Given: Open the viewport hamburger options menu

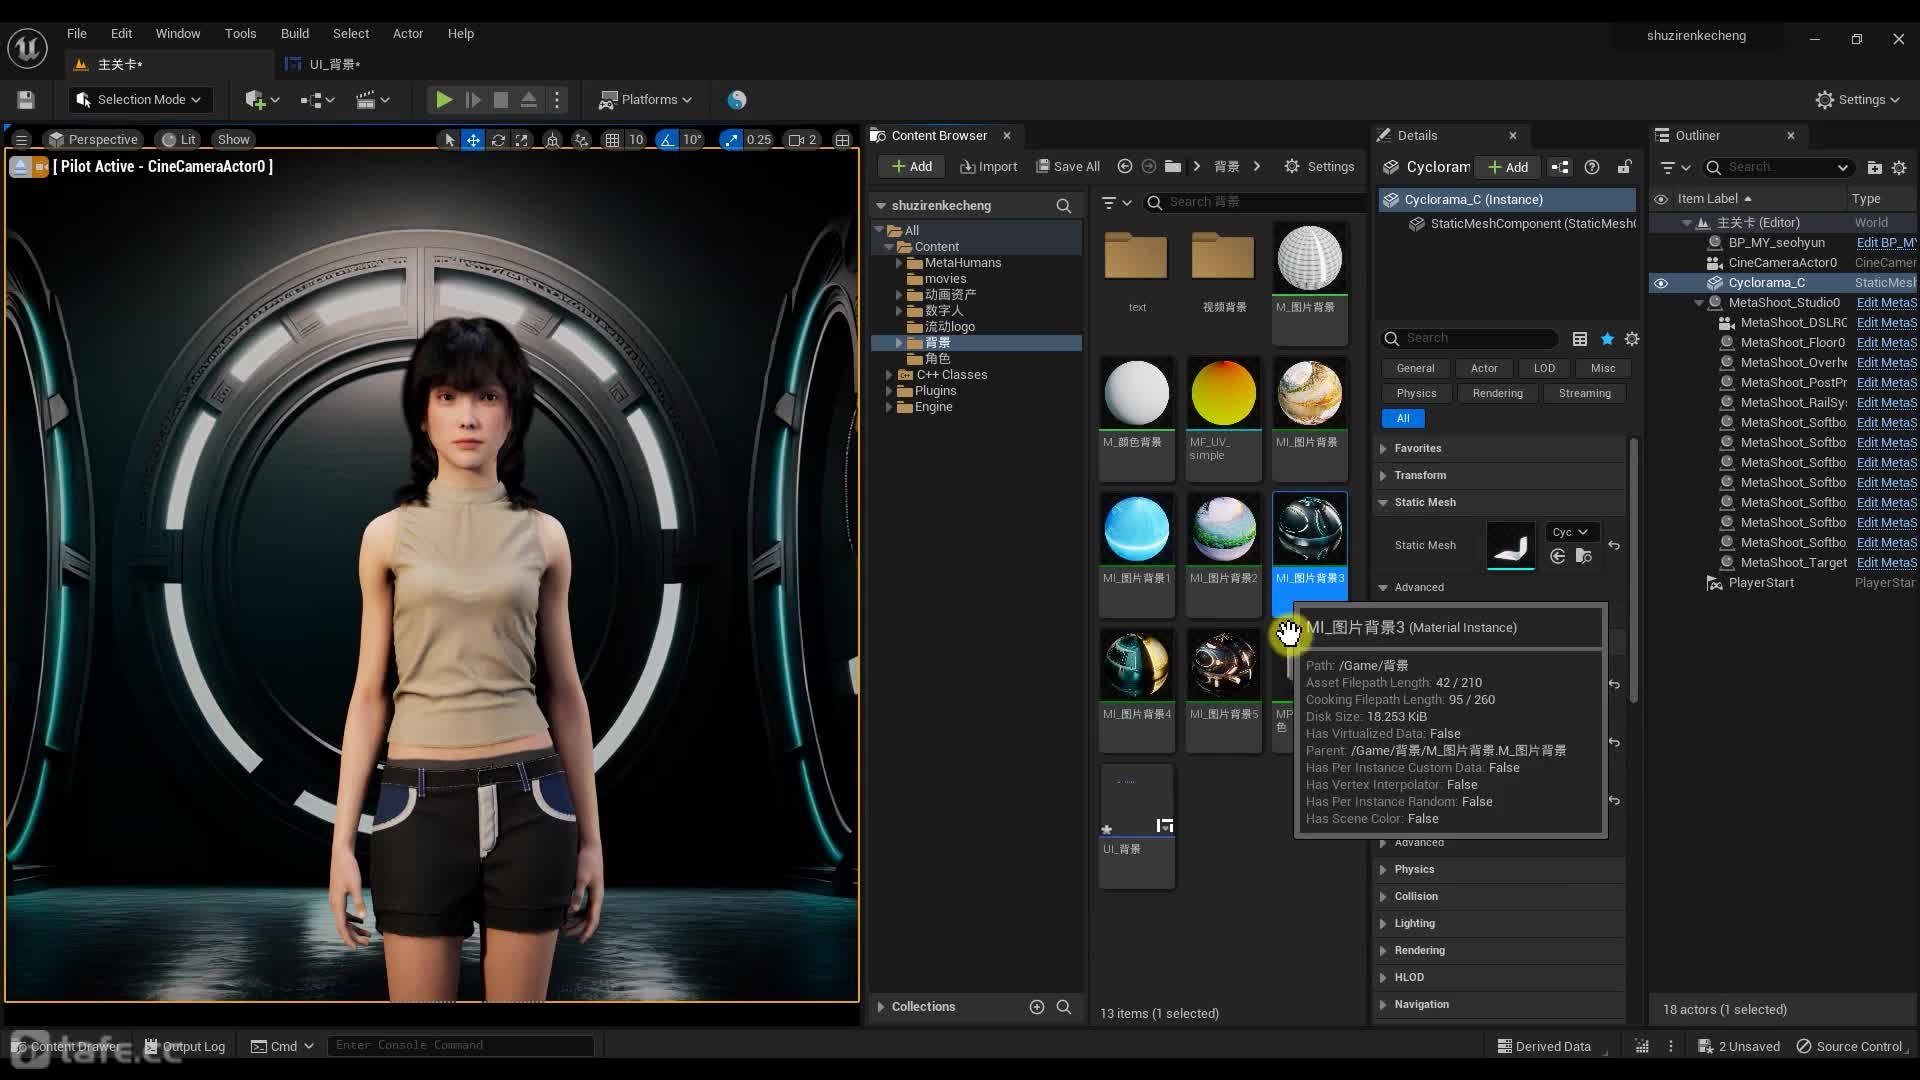Looking at the screenshot, I should [21, 140].
